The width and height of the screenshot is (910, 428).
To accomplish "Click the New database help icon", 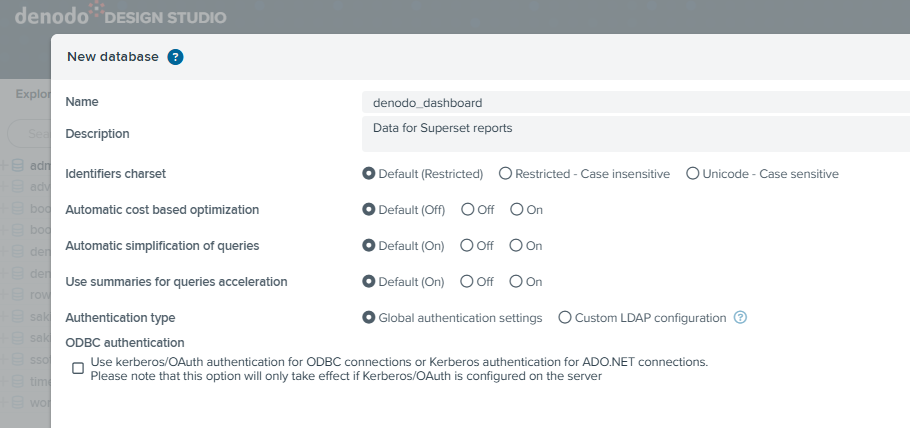I will (x=175, y=57).
